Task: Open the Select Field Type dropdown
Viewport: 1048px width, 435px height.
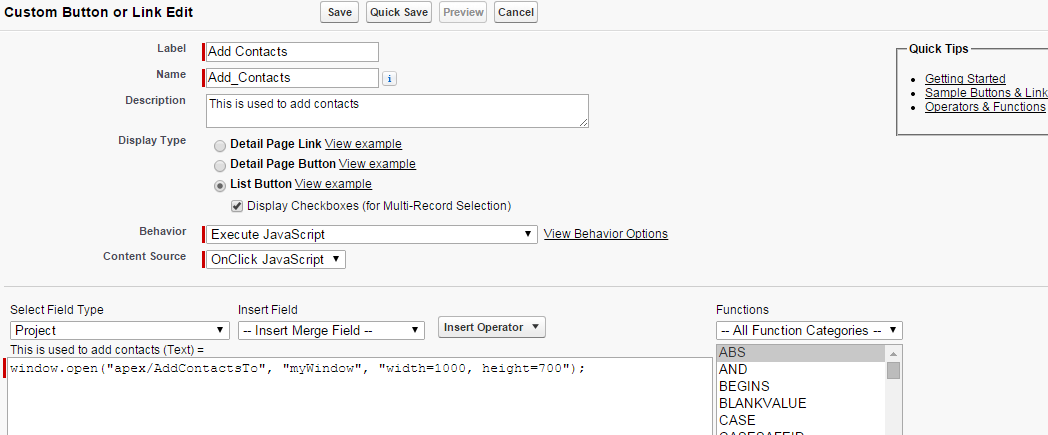Action: pos(120,331)
